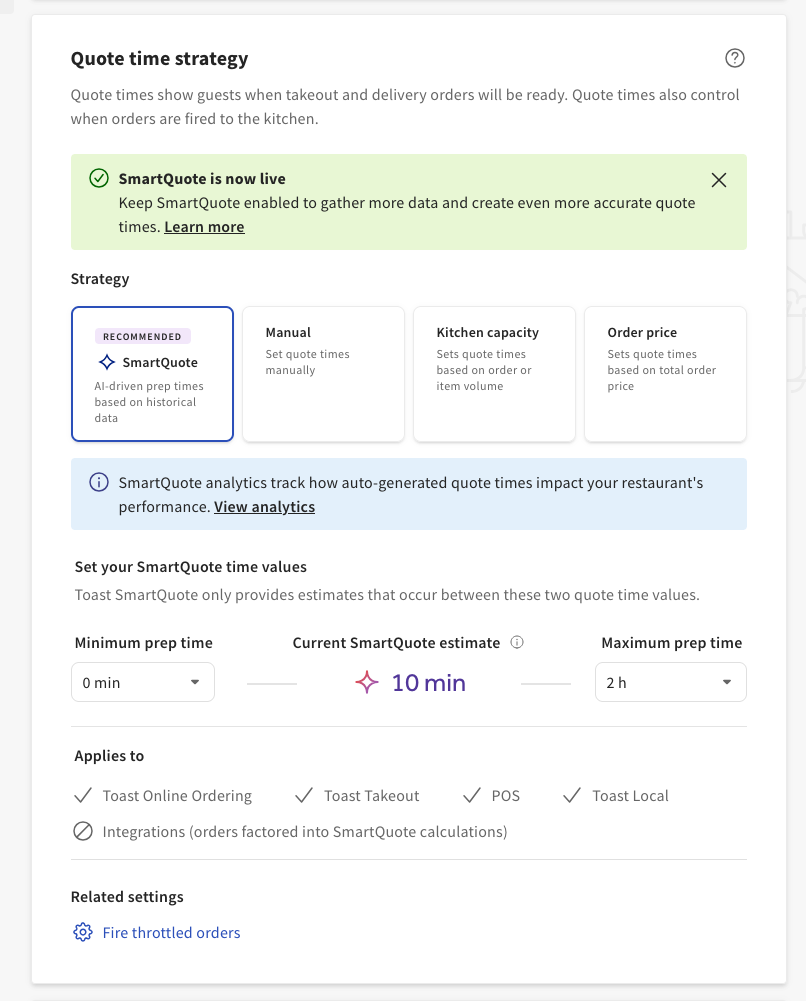Click the prohibited icon next to Integrations
806x1001 pixels.
(x=83, y=831)
